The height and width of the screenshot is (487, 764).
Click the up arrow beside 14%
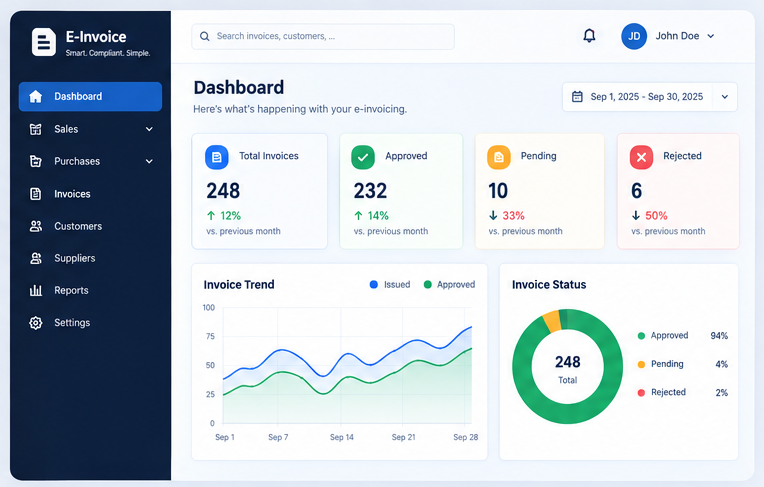pos(359,215)
